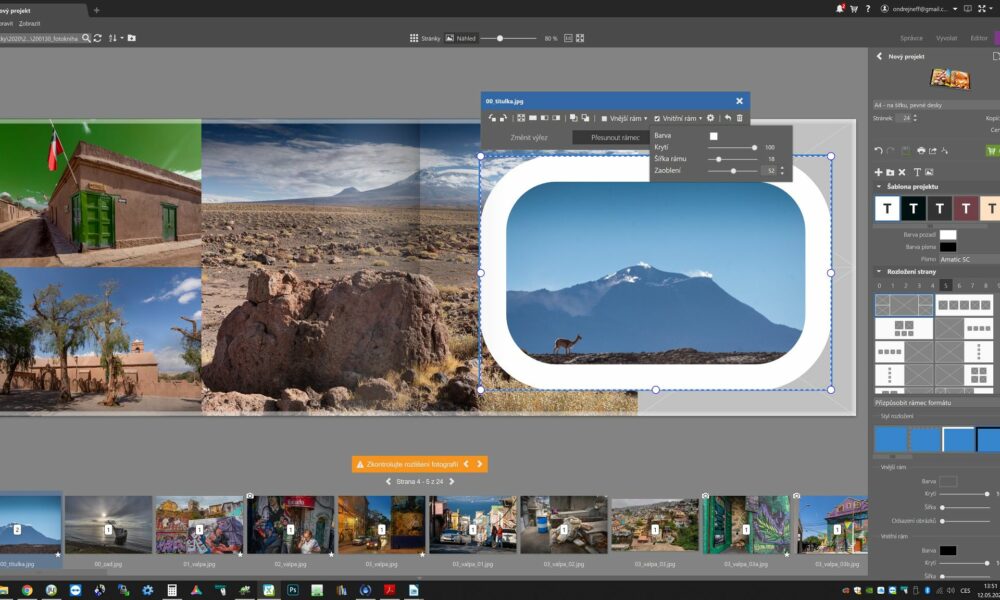Insert an image placeholder icon
This screenshot has height=600, width=1000.
coord(929,172)
